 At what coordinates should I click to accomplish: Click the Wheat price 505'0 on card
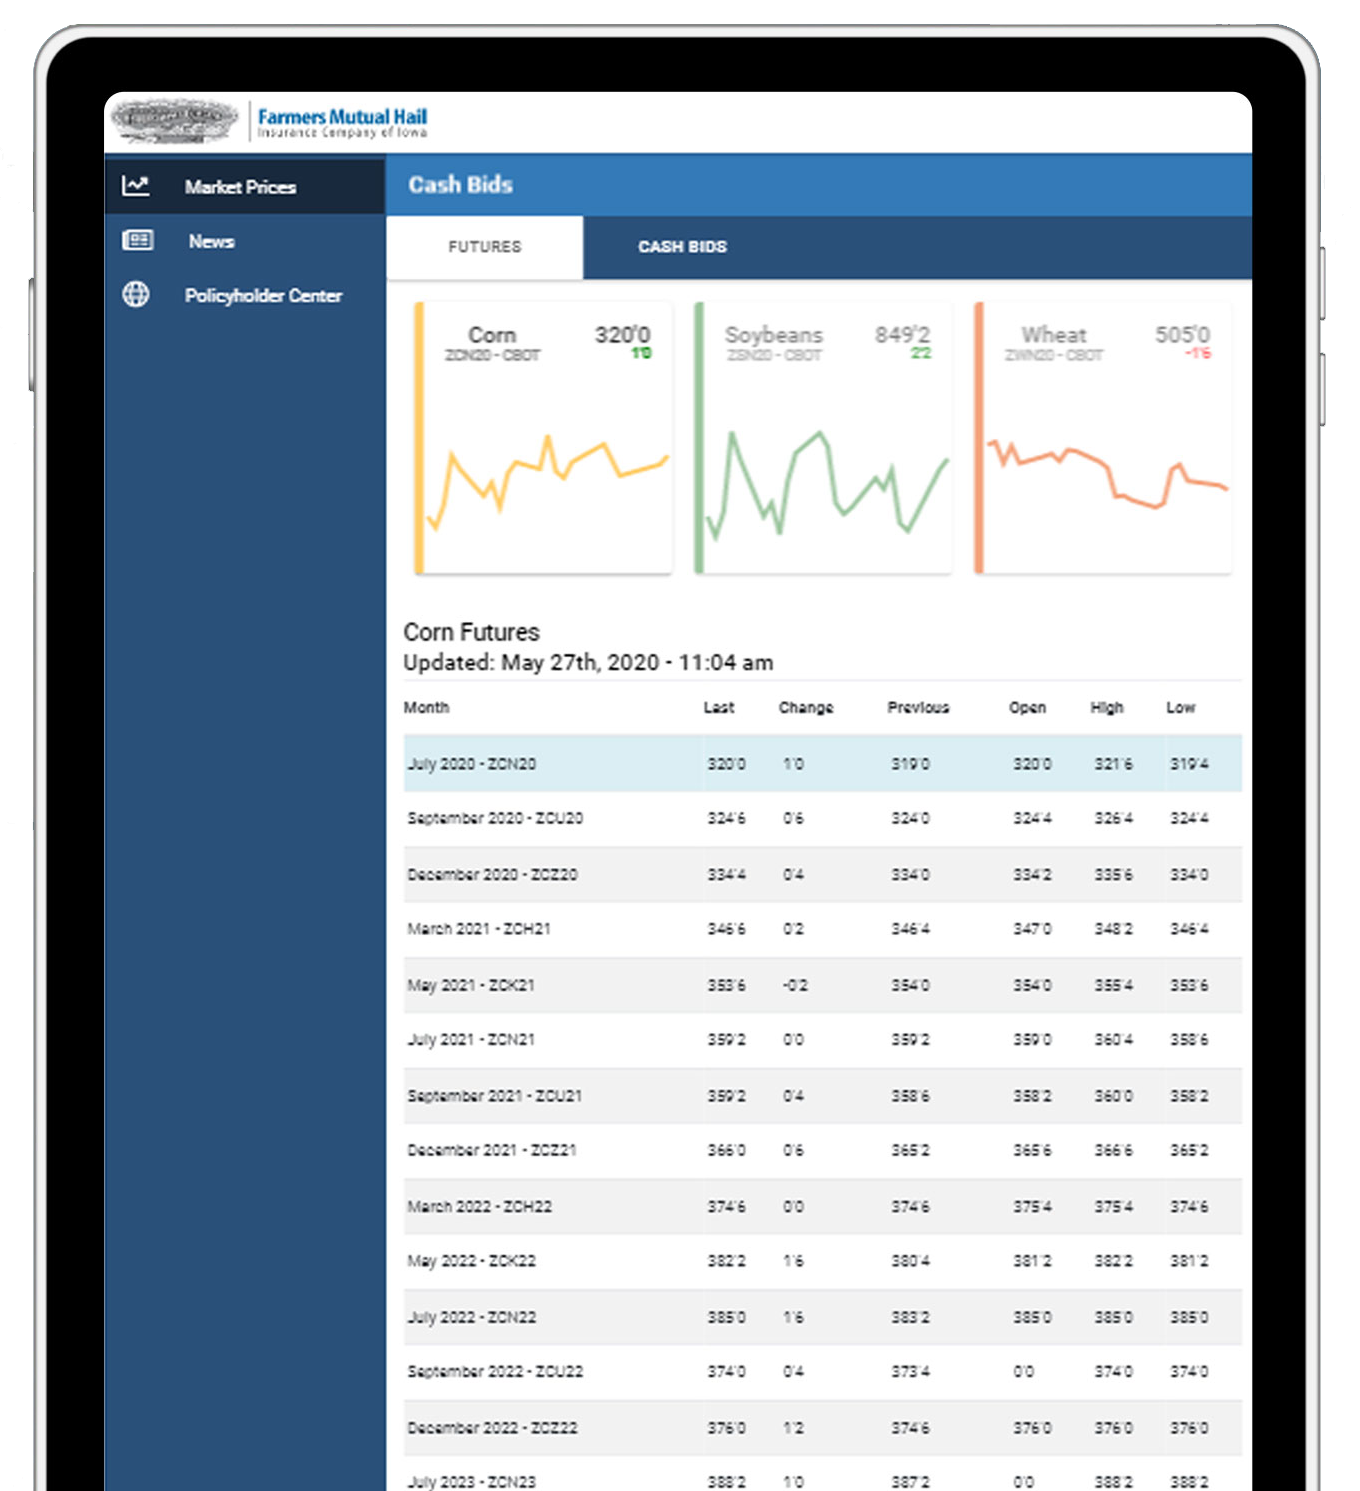coord(1182,335)
